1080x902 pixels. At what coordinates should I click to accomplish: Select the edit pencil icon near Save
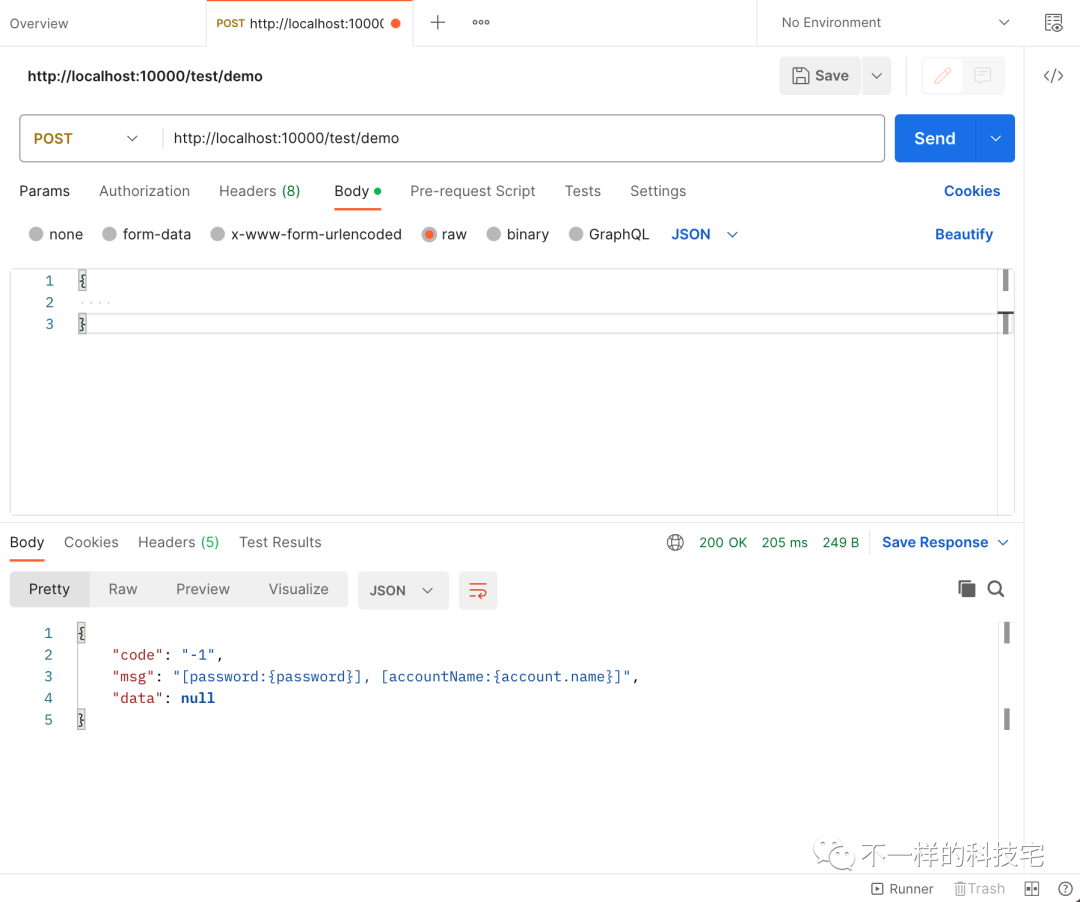click(x=940, y=75)
